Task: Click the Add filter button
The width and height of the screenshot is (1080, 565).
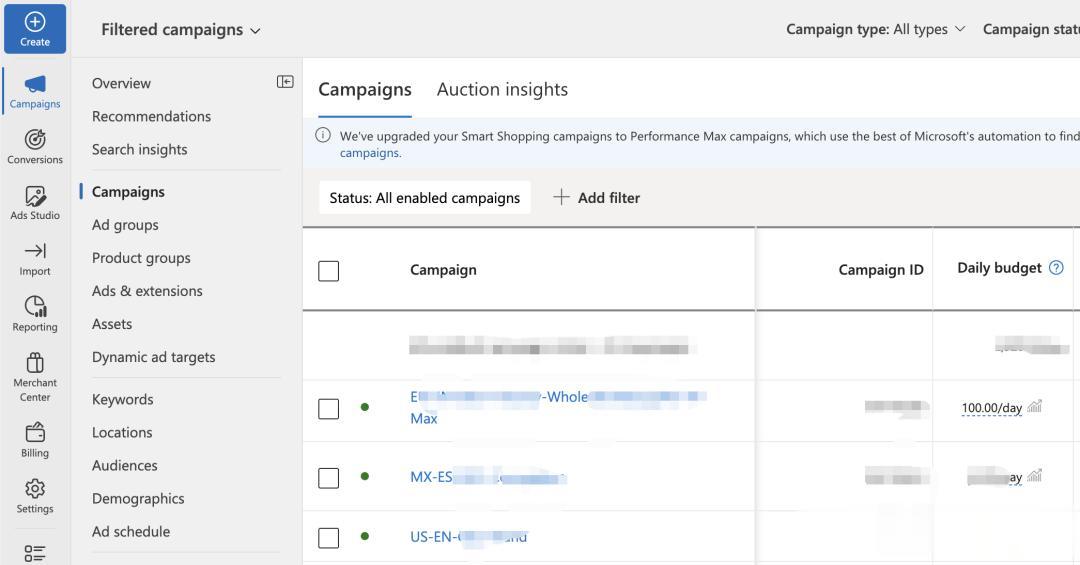Action: [597, 198]
